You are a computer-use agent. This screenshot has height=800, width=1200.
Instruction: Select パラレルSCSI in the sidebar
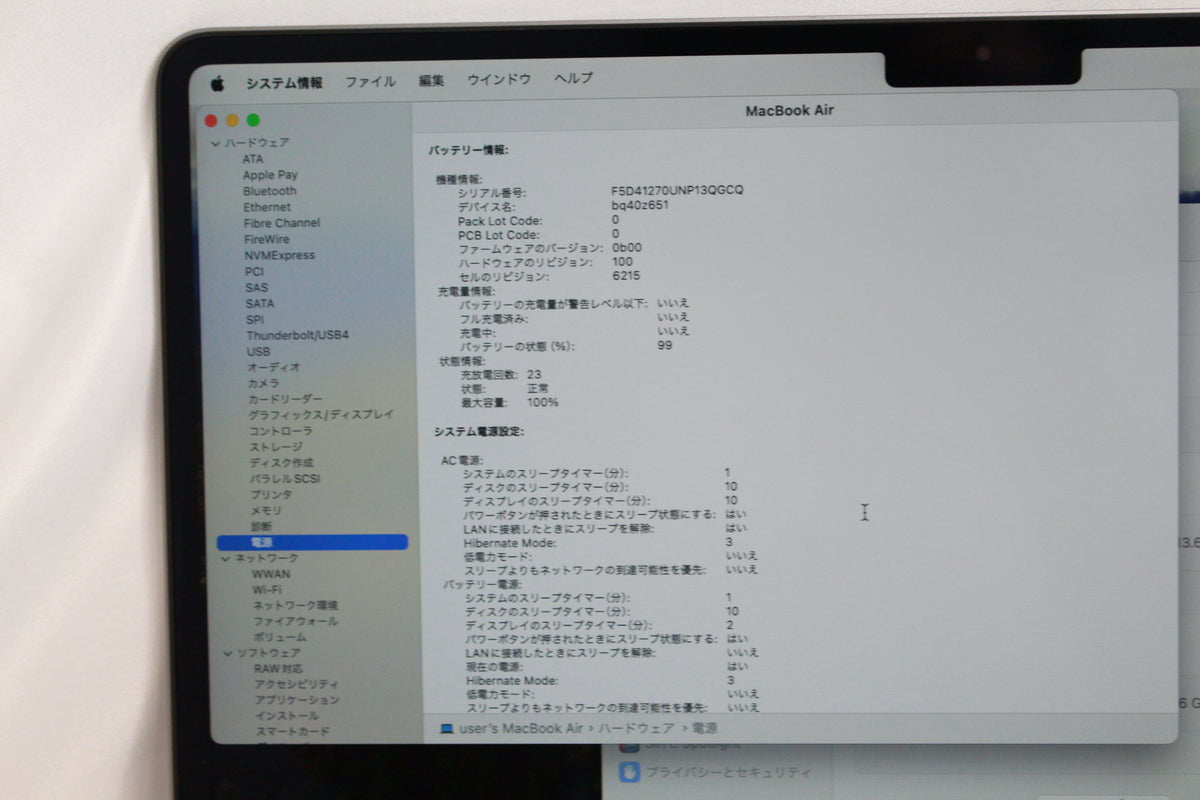(285, 478)
